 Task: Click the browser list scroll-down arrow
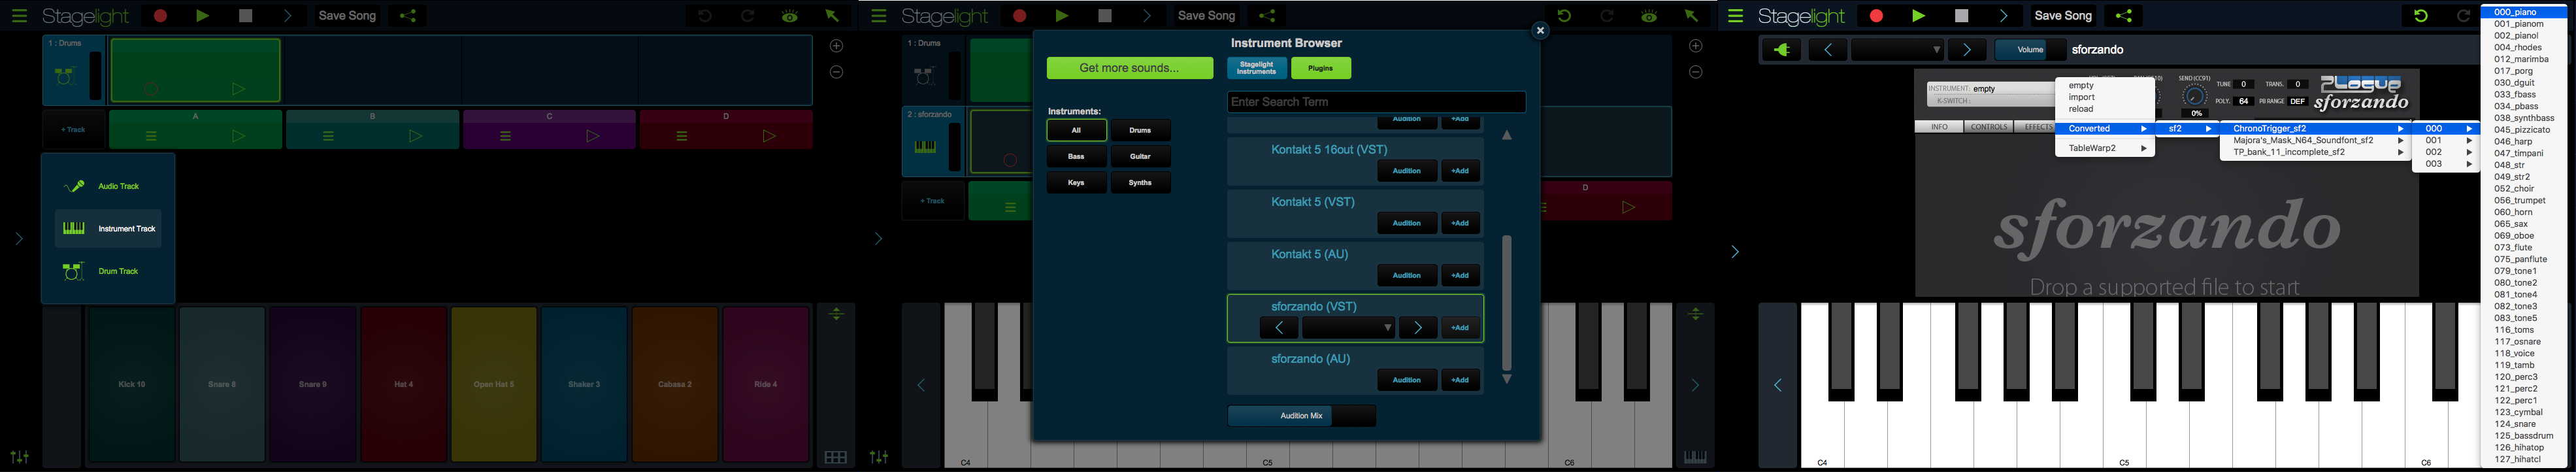click(1507, 379)
